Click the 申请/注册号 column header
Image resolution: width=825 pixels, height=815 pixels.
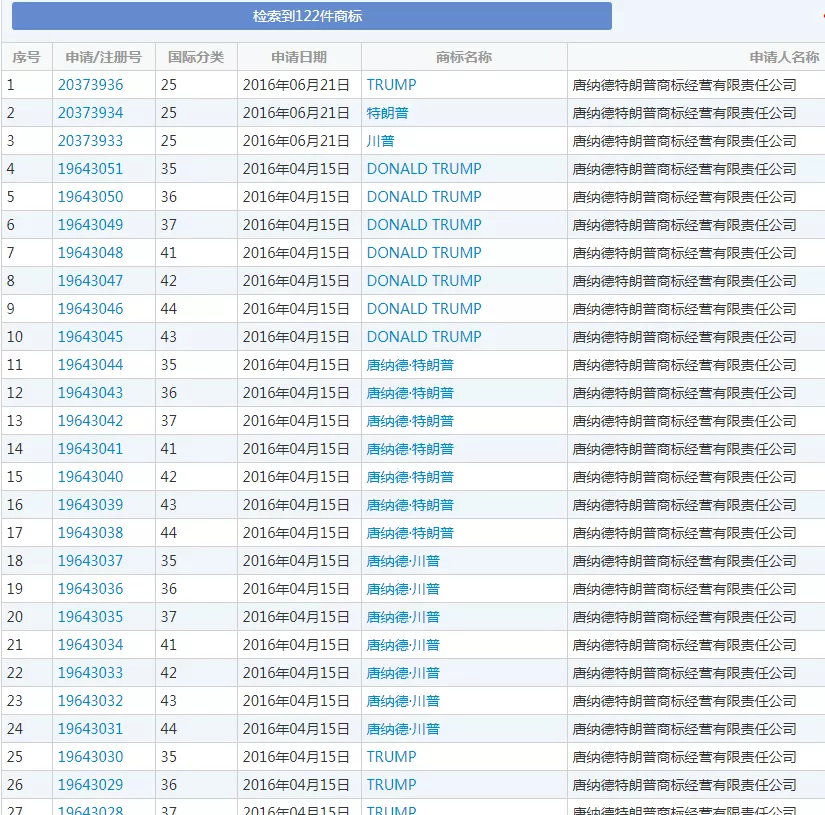(x=103, y=57)
